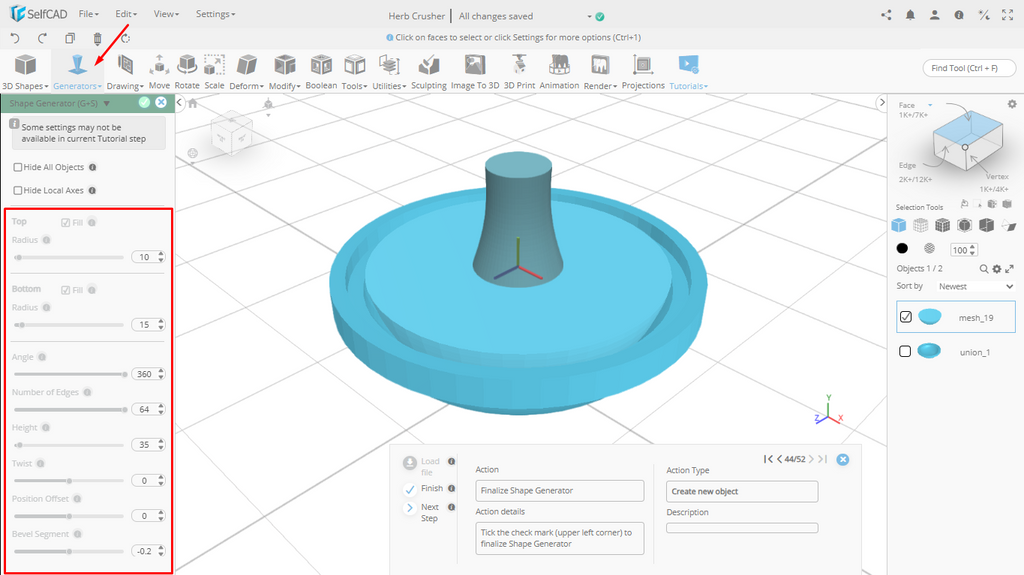Image resolution: width=1024 pixels, height=575 pixels.
Task: Search objects with the magnifier icon
Action: tap(984, 269)
